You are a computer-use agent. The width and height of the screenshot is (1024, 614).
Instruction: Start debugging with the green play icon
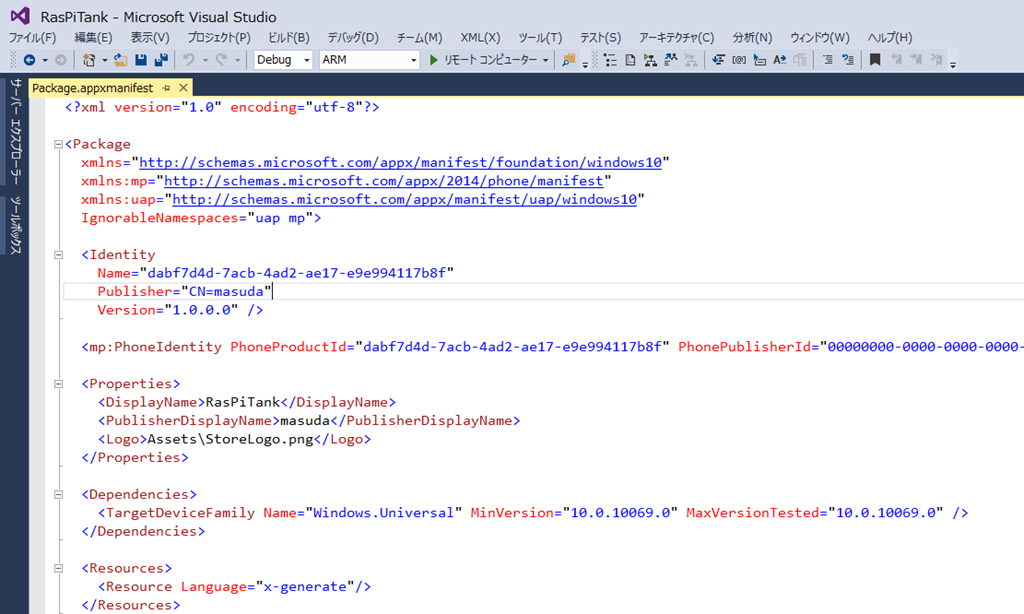pyautogui.click(x=434, y=60)
